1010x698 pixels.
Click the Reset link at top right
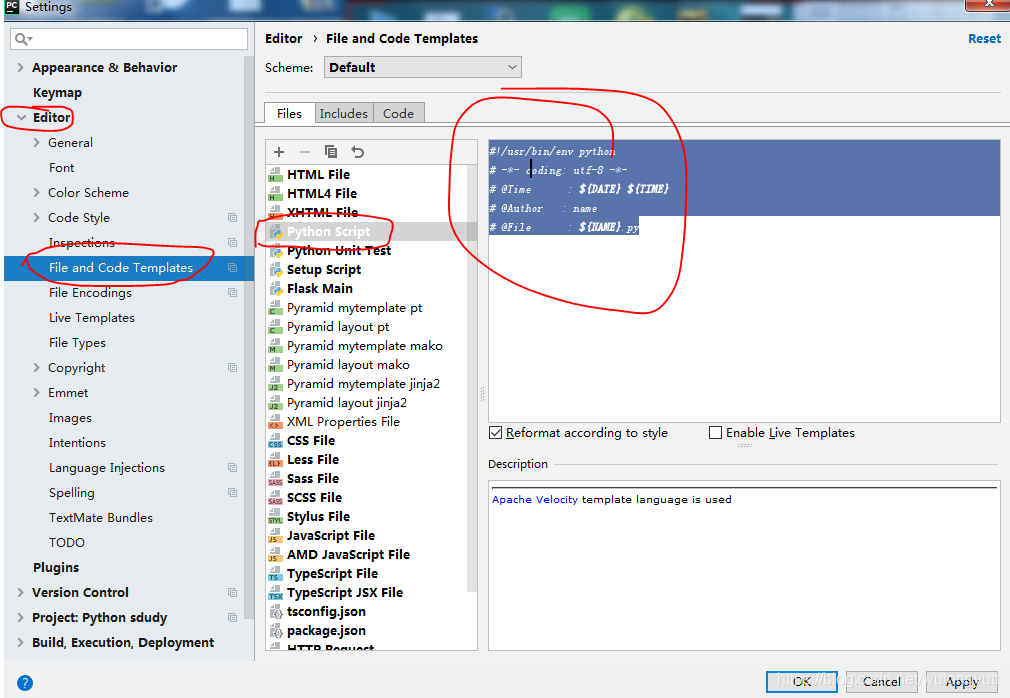[x=984, y=38]
